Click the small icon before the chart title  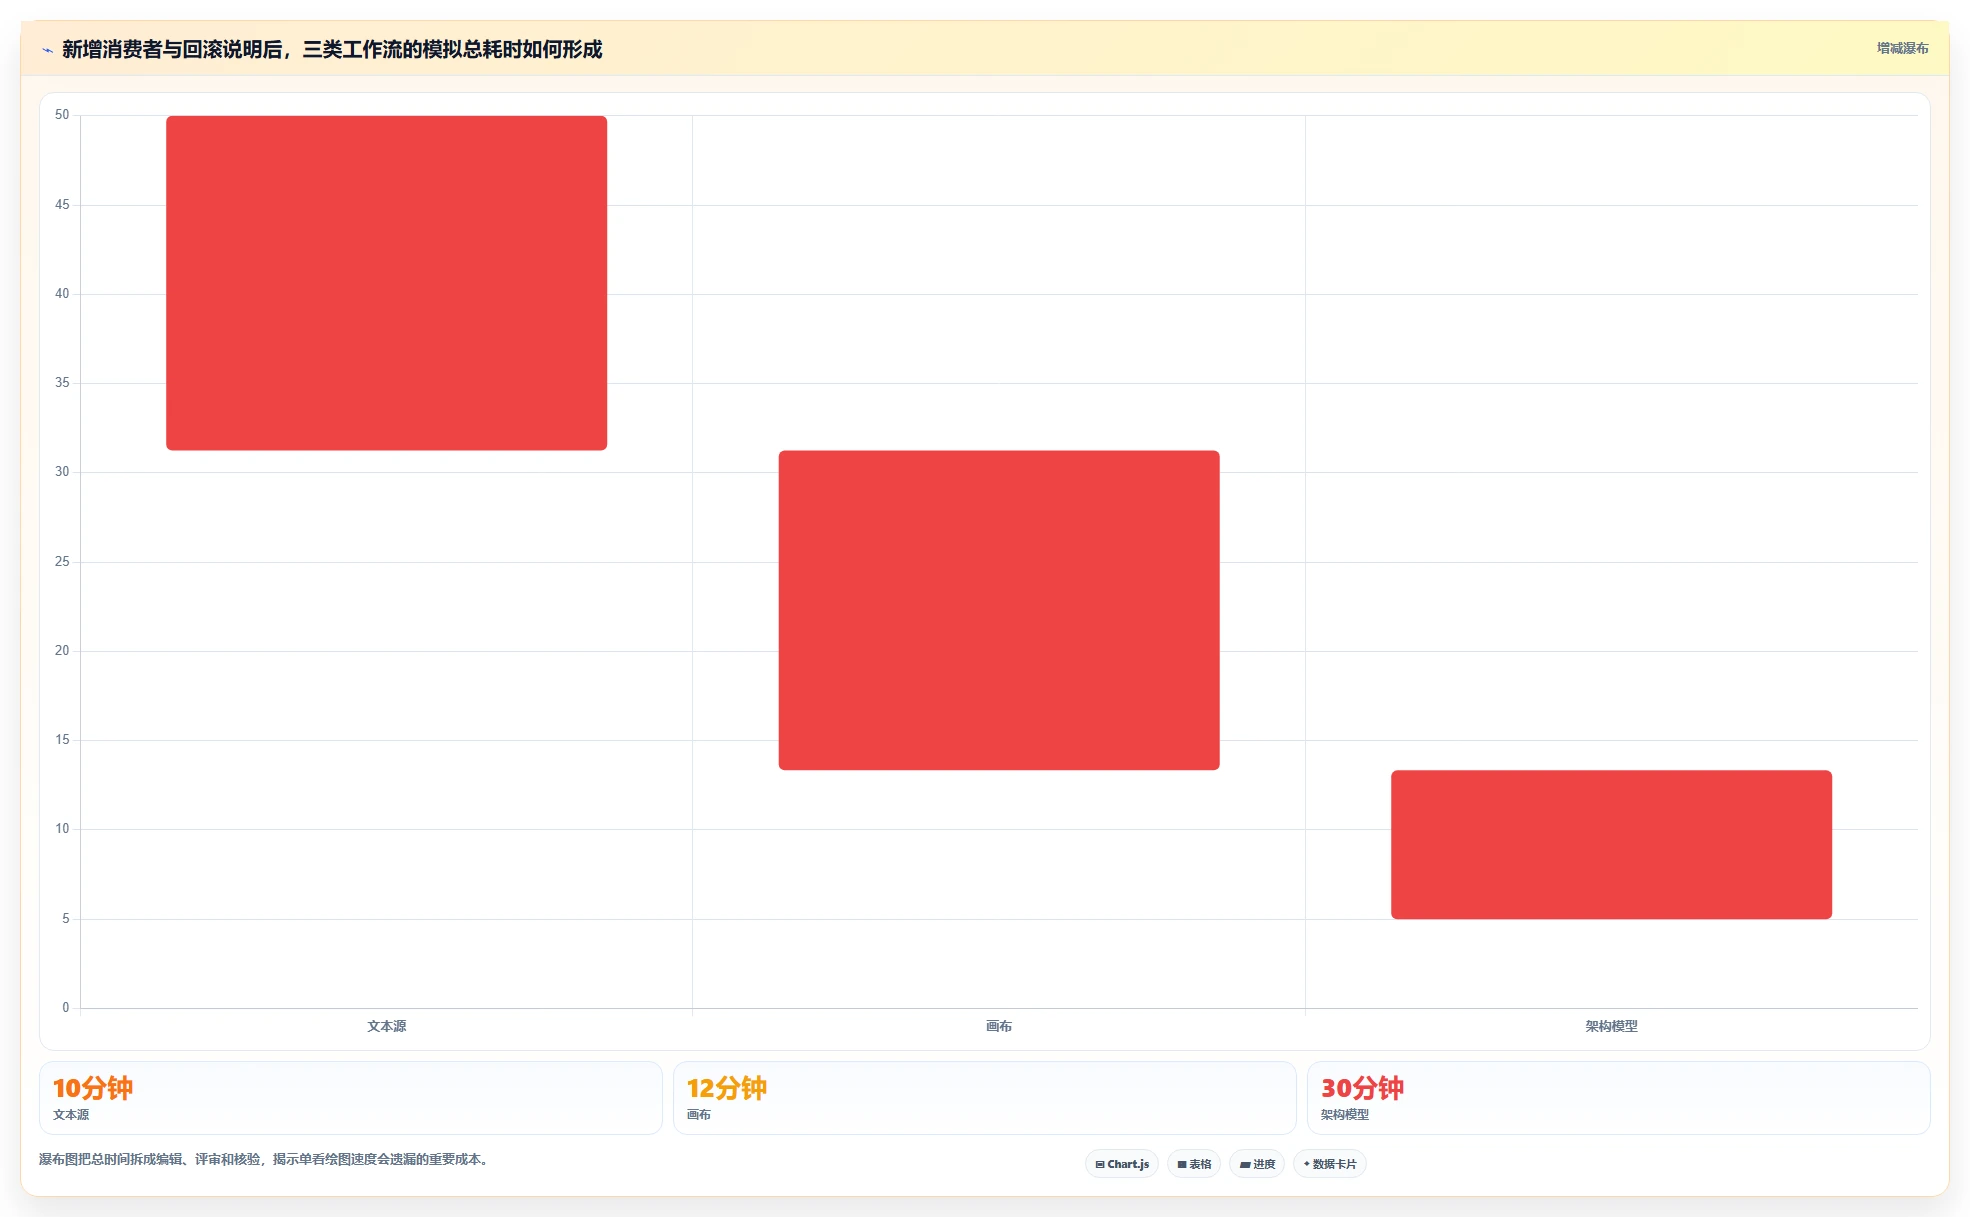pyautogui.click(x=47, y=50)
